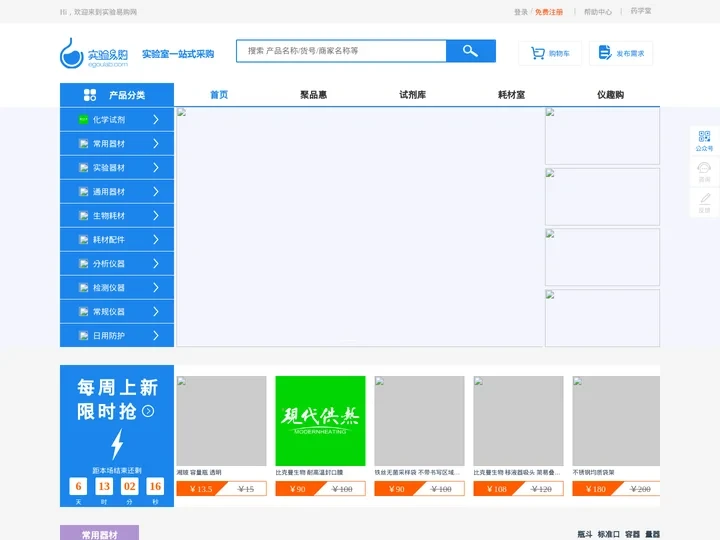Click the 分析仪器 category label
This screenshot has height=540, width=720.
[109, 264]
